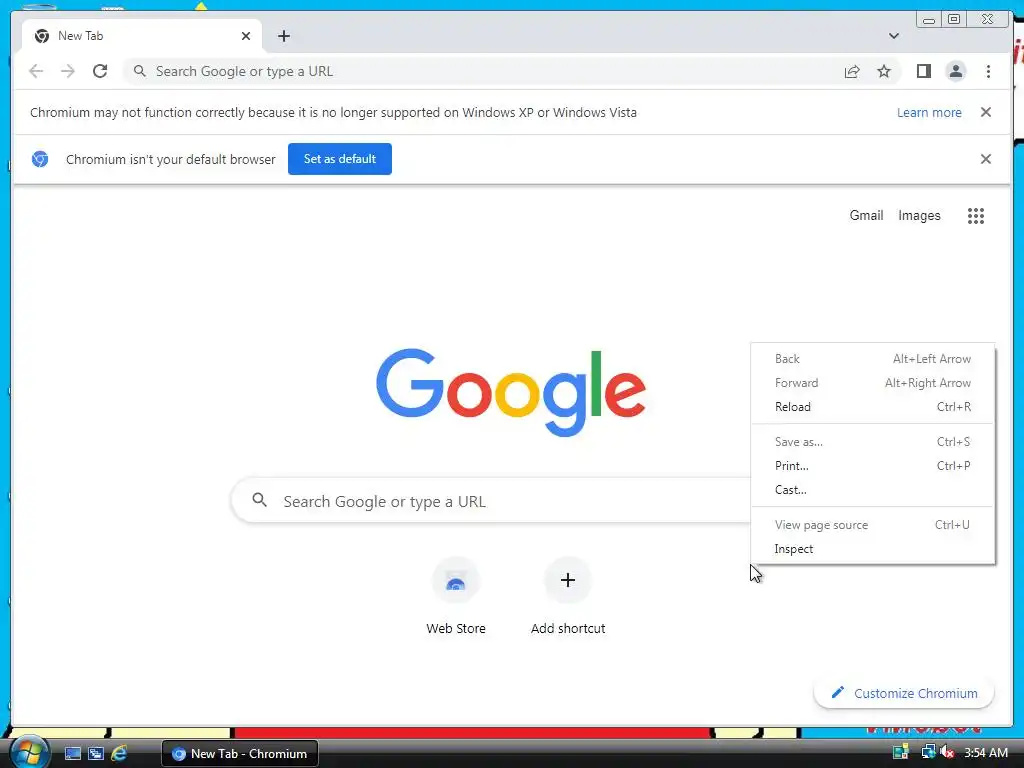1024x768 pixels.
Task: Open the Web Store shortcut icon
Action: [x=456, y=580]
